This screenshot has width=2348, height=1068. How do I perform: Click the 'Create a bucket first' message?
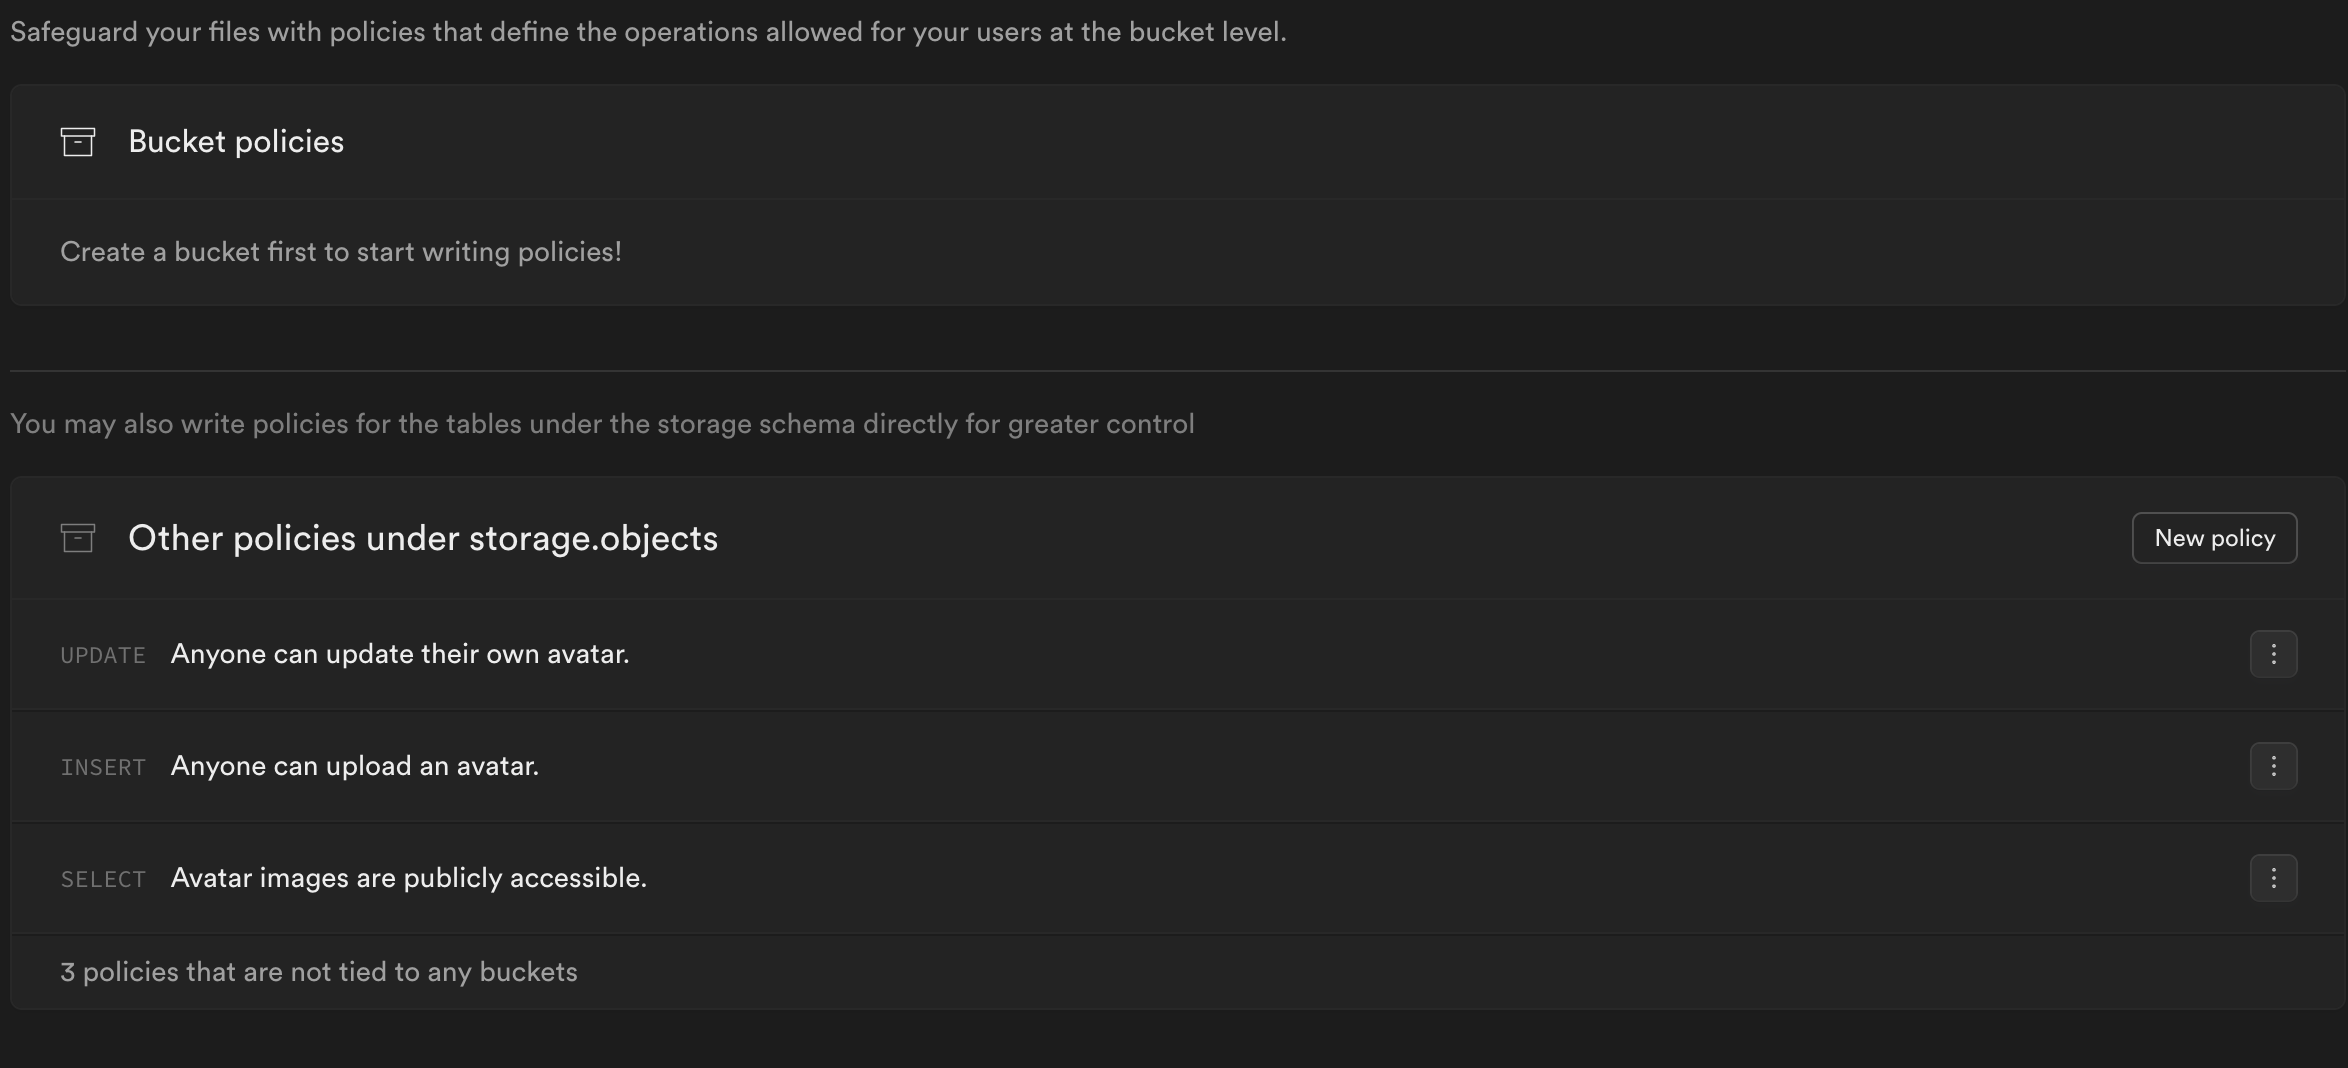(341, 252)
